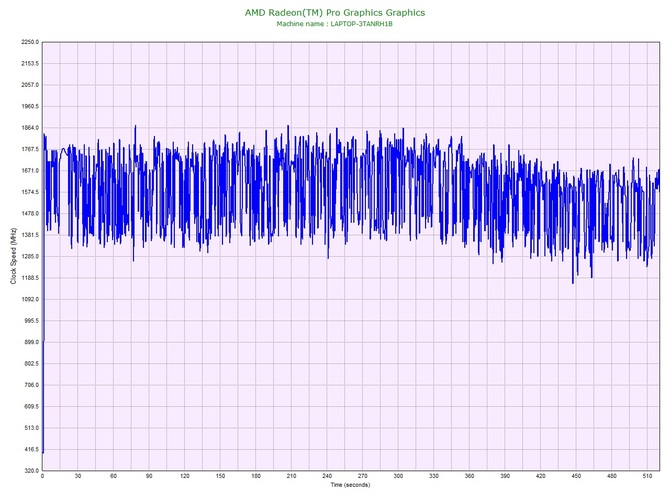
Task: Click the 2153.5 y-axis value
Action: (30, 64)
